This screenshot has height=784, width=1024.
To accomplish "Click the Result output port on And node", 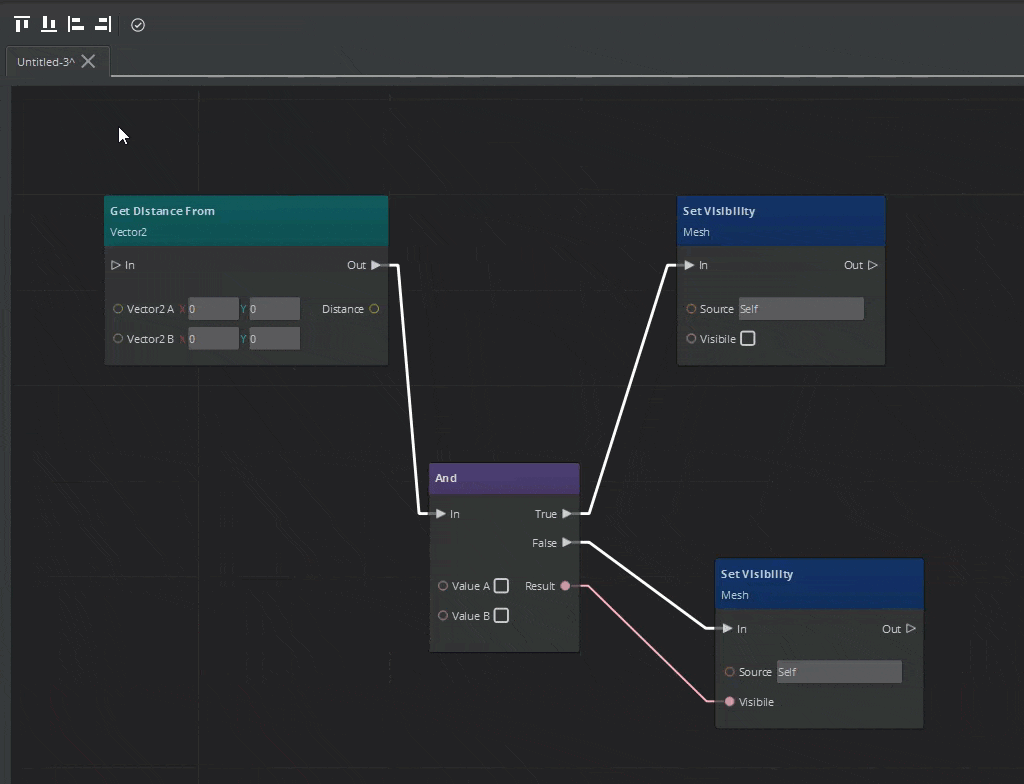I will (566, 586).
